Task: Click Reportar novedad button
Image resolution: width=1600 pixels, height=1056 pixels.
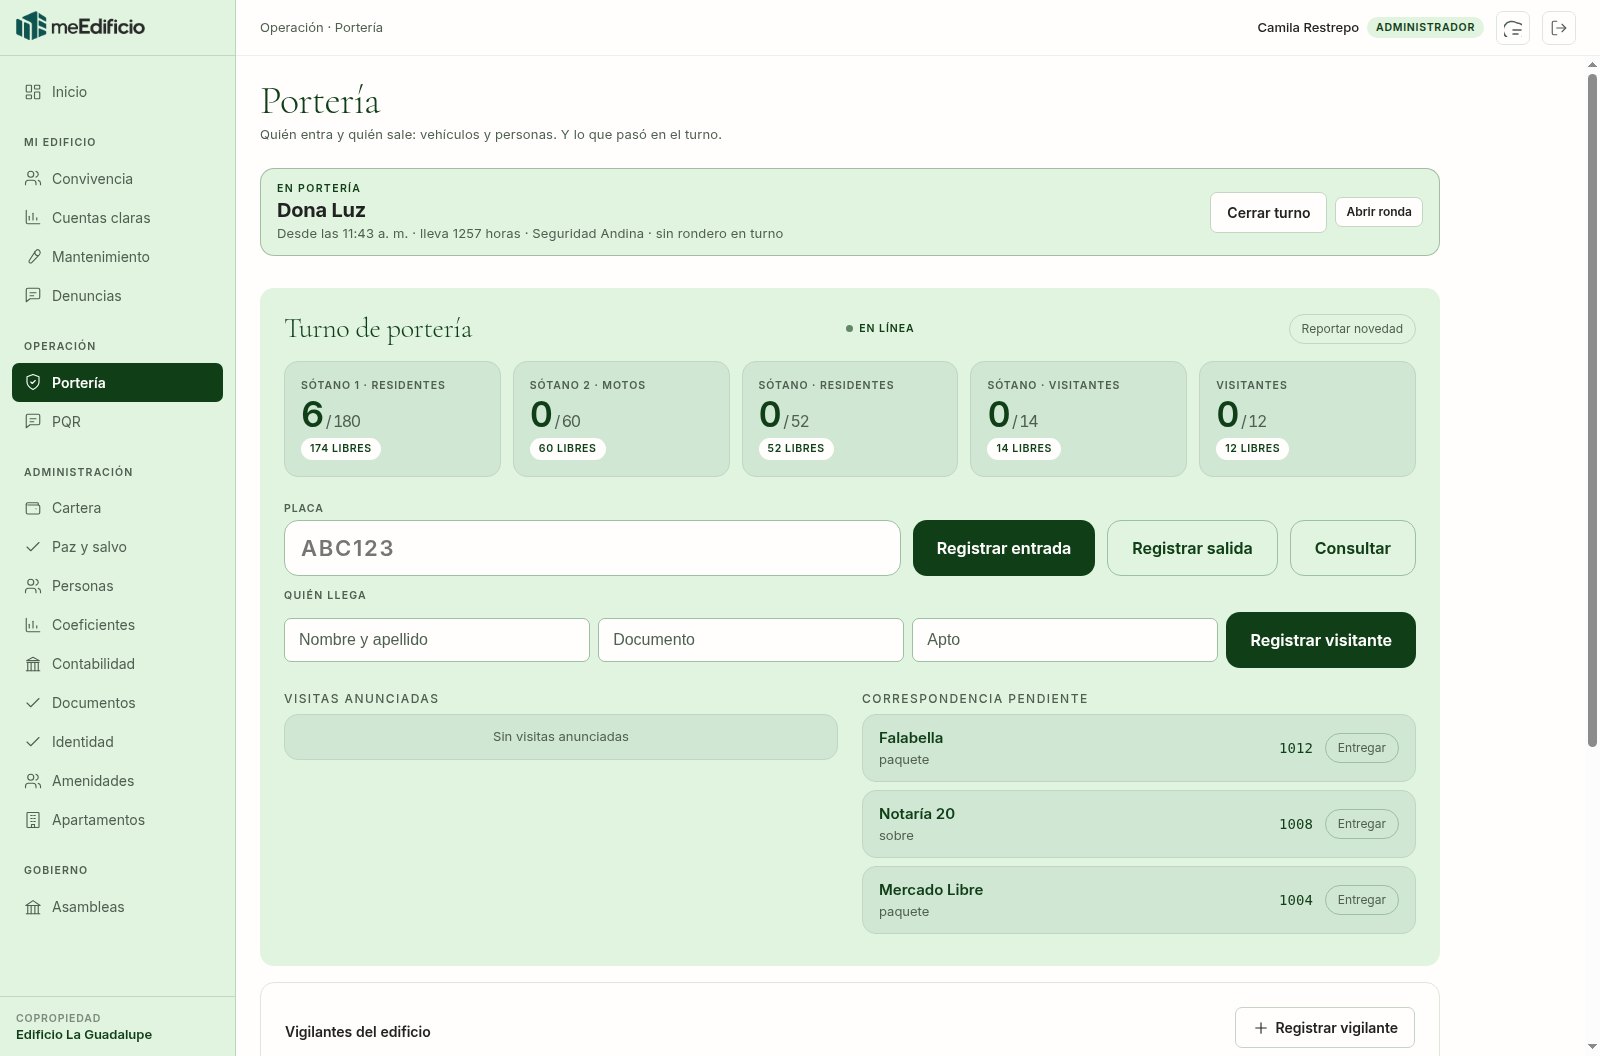Action: point(1352,329)
